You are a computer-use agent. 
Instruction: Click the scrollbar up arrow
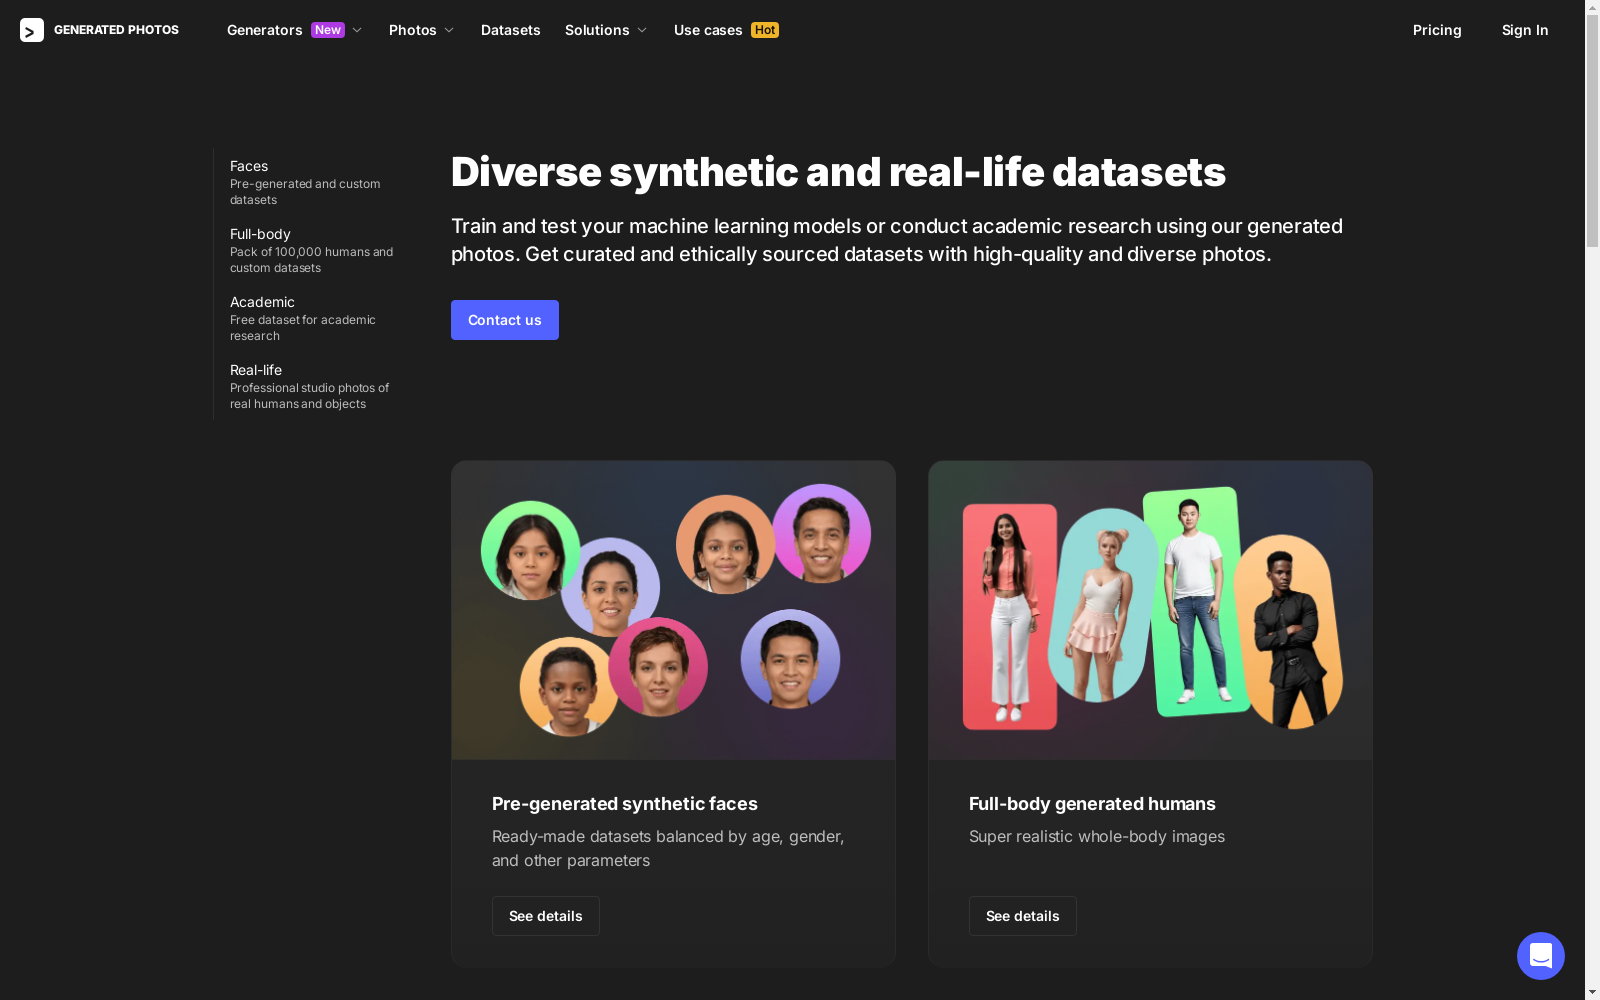tap(1592, 7)
